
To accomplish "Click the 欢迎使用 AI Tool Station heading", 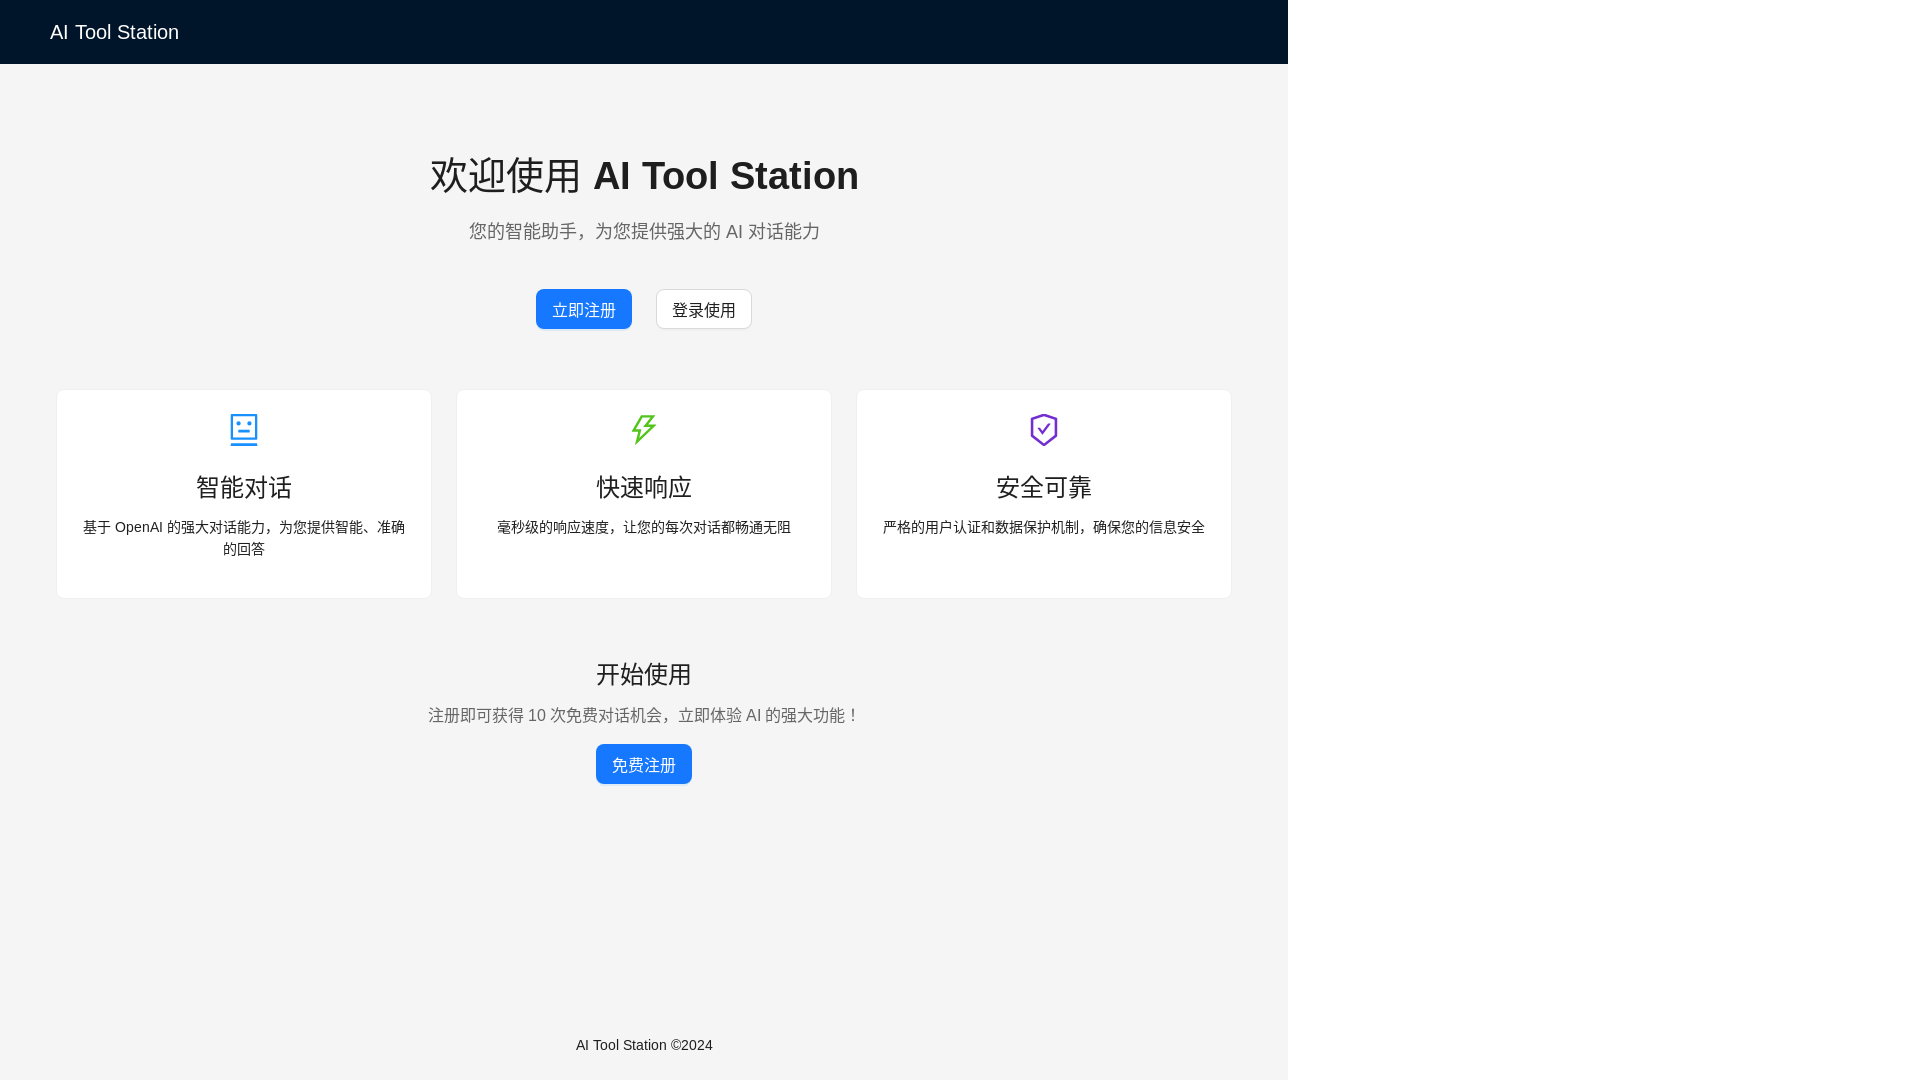I will point(644,176).
